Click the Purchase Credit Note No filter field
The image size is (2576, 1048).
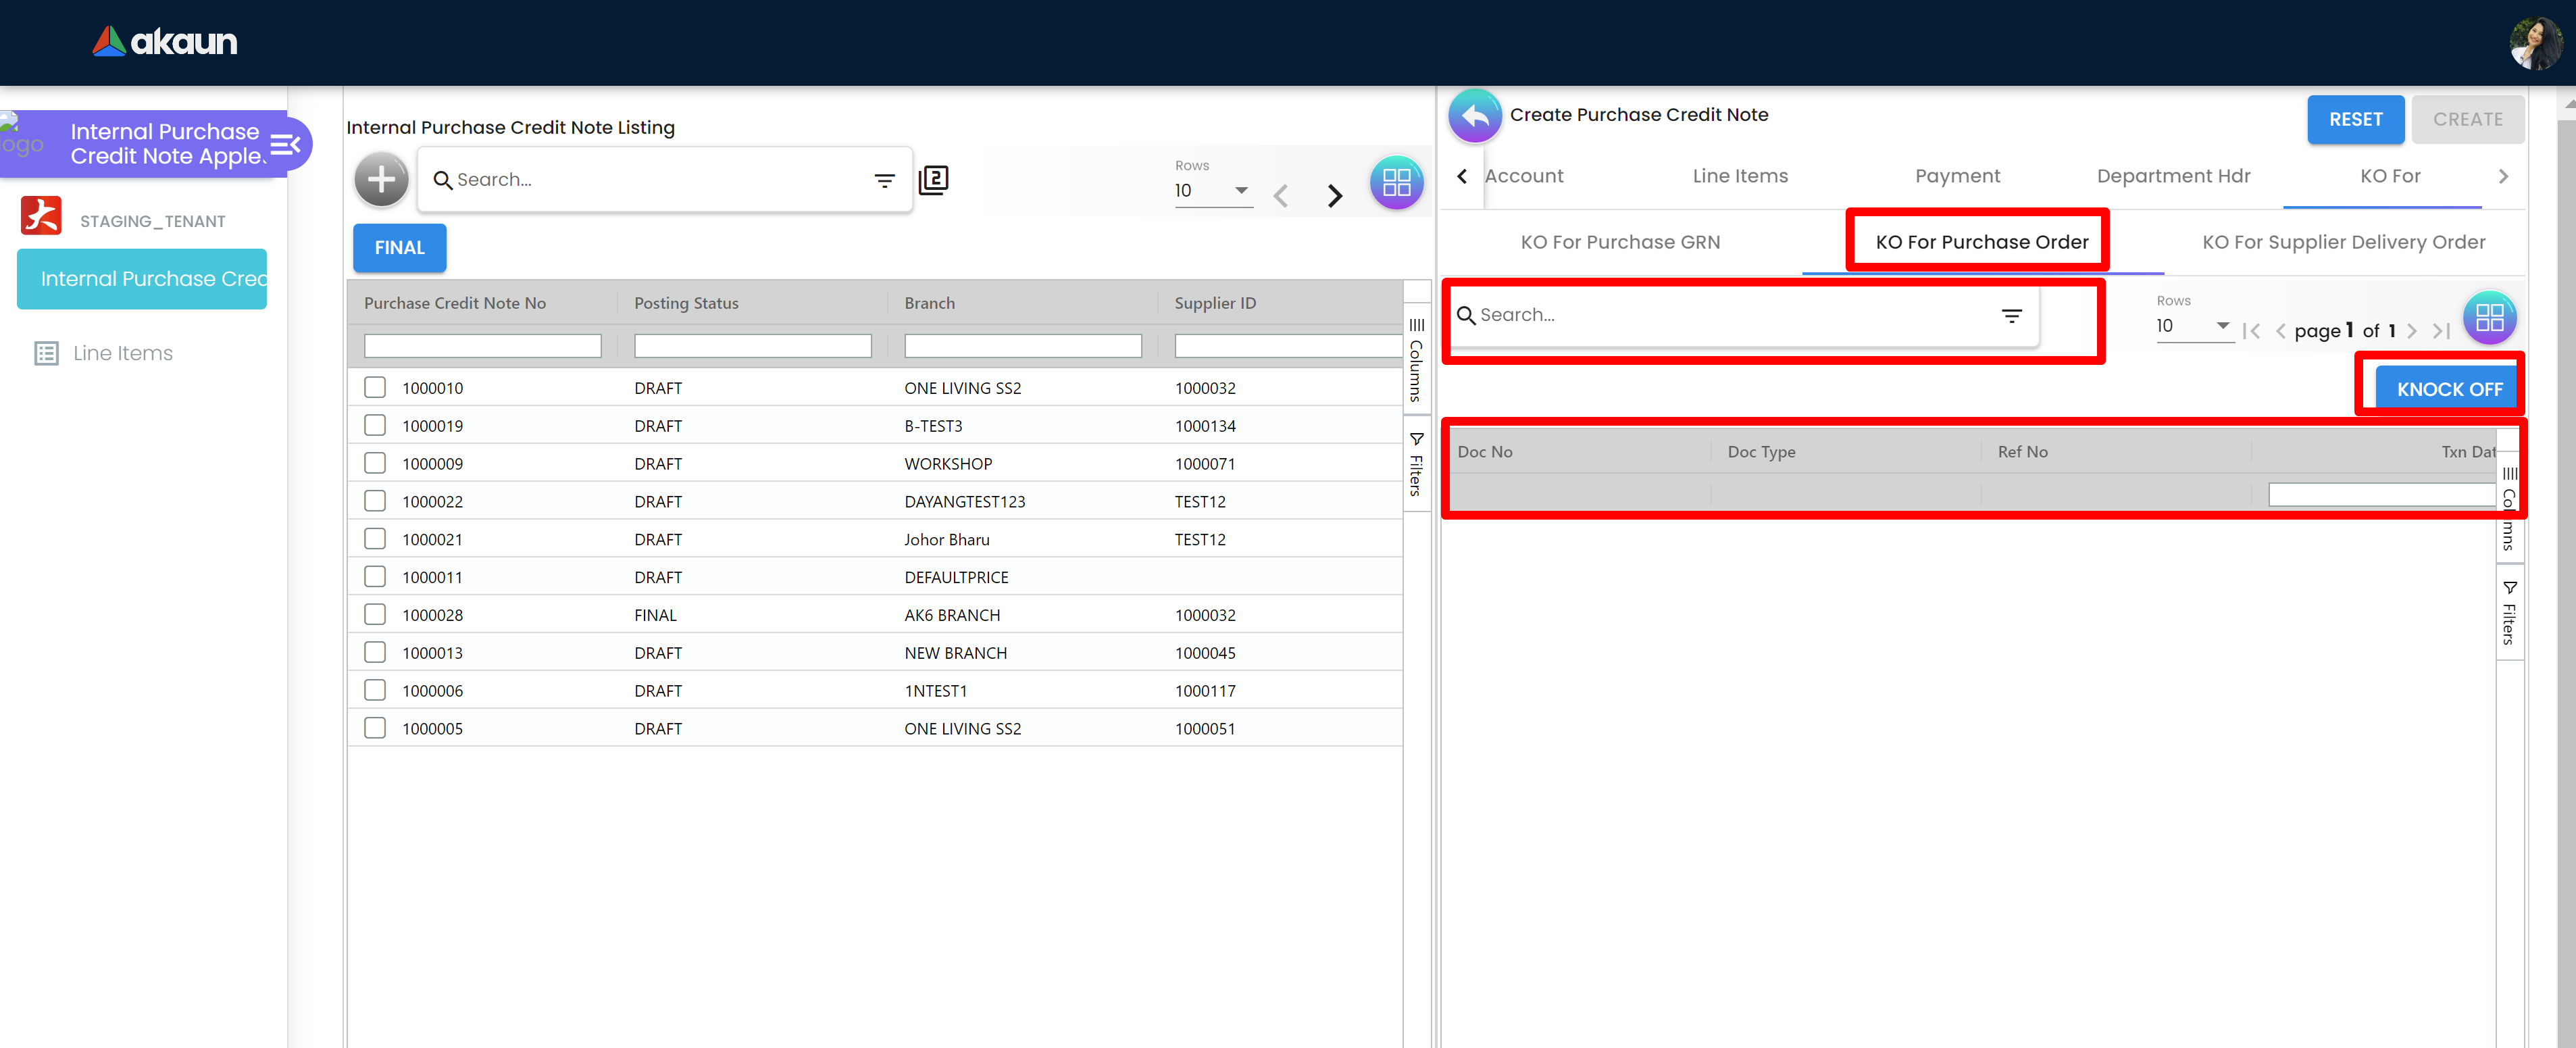coord(482,346)
